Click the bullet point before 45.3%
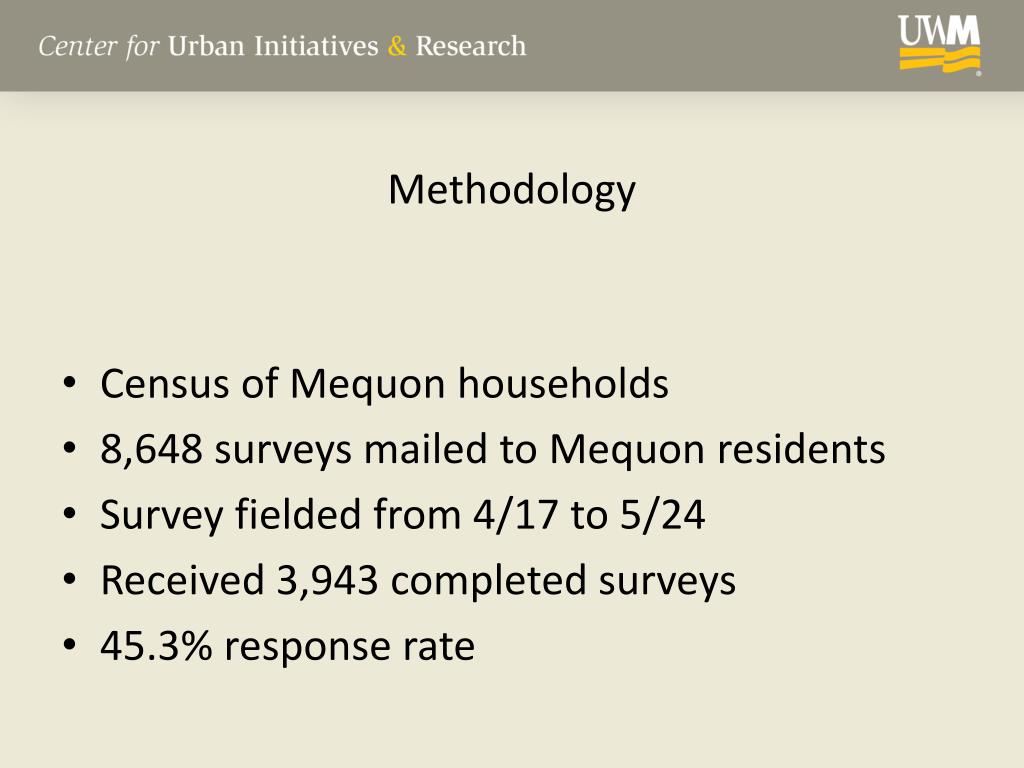The image size is (1024, 768). [70, 645]
